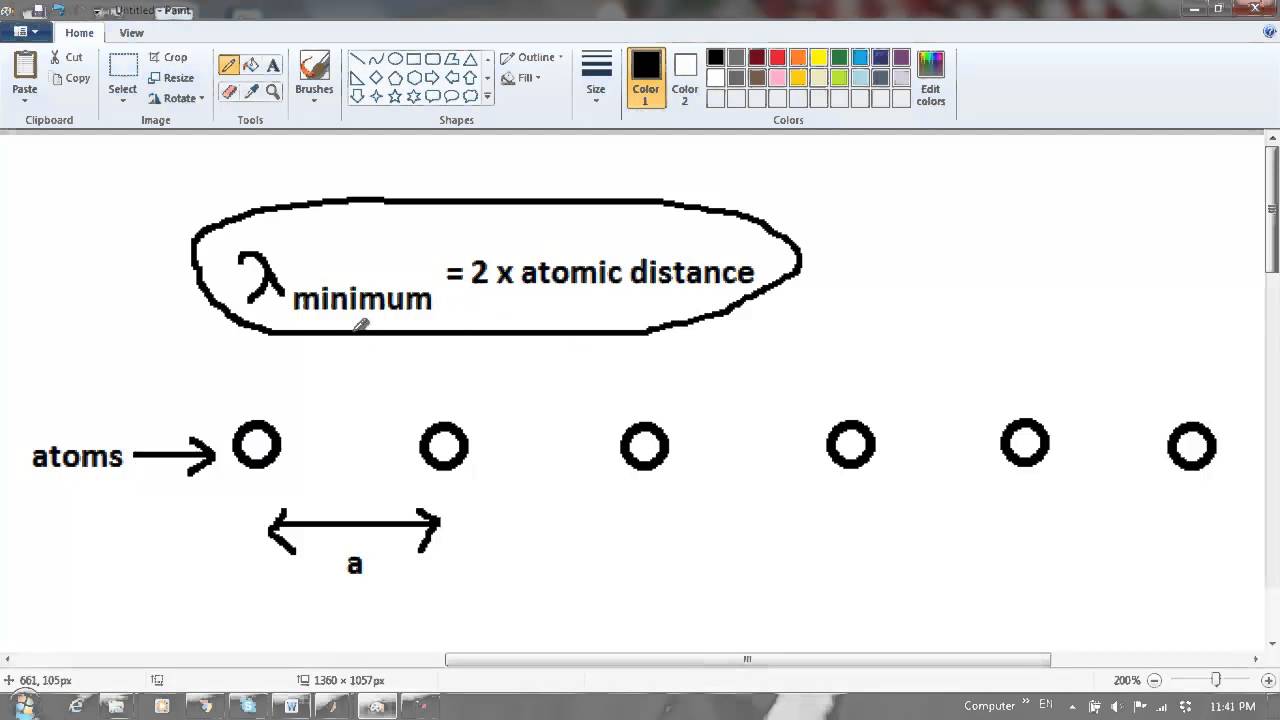Activate the Magnifier tool
The height and width of the screenshot is (720, 1280).
coord(273,91)
